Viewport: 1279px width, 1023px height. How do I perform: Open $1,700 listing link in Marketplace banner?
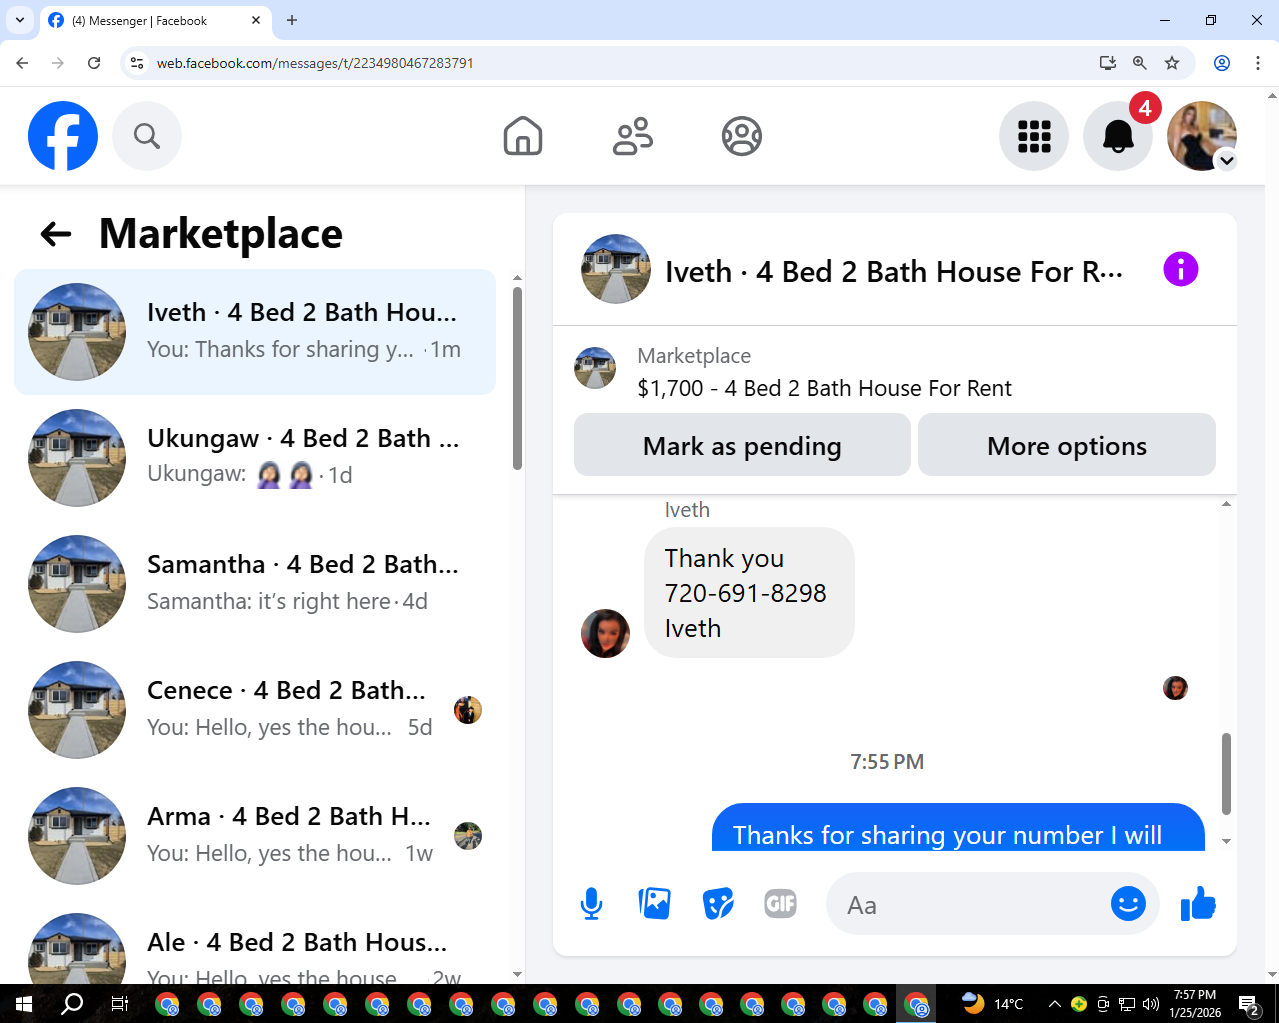coord(824,388)
